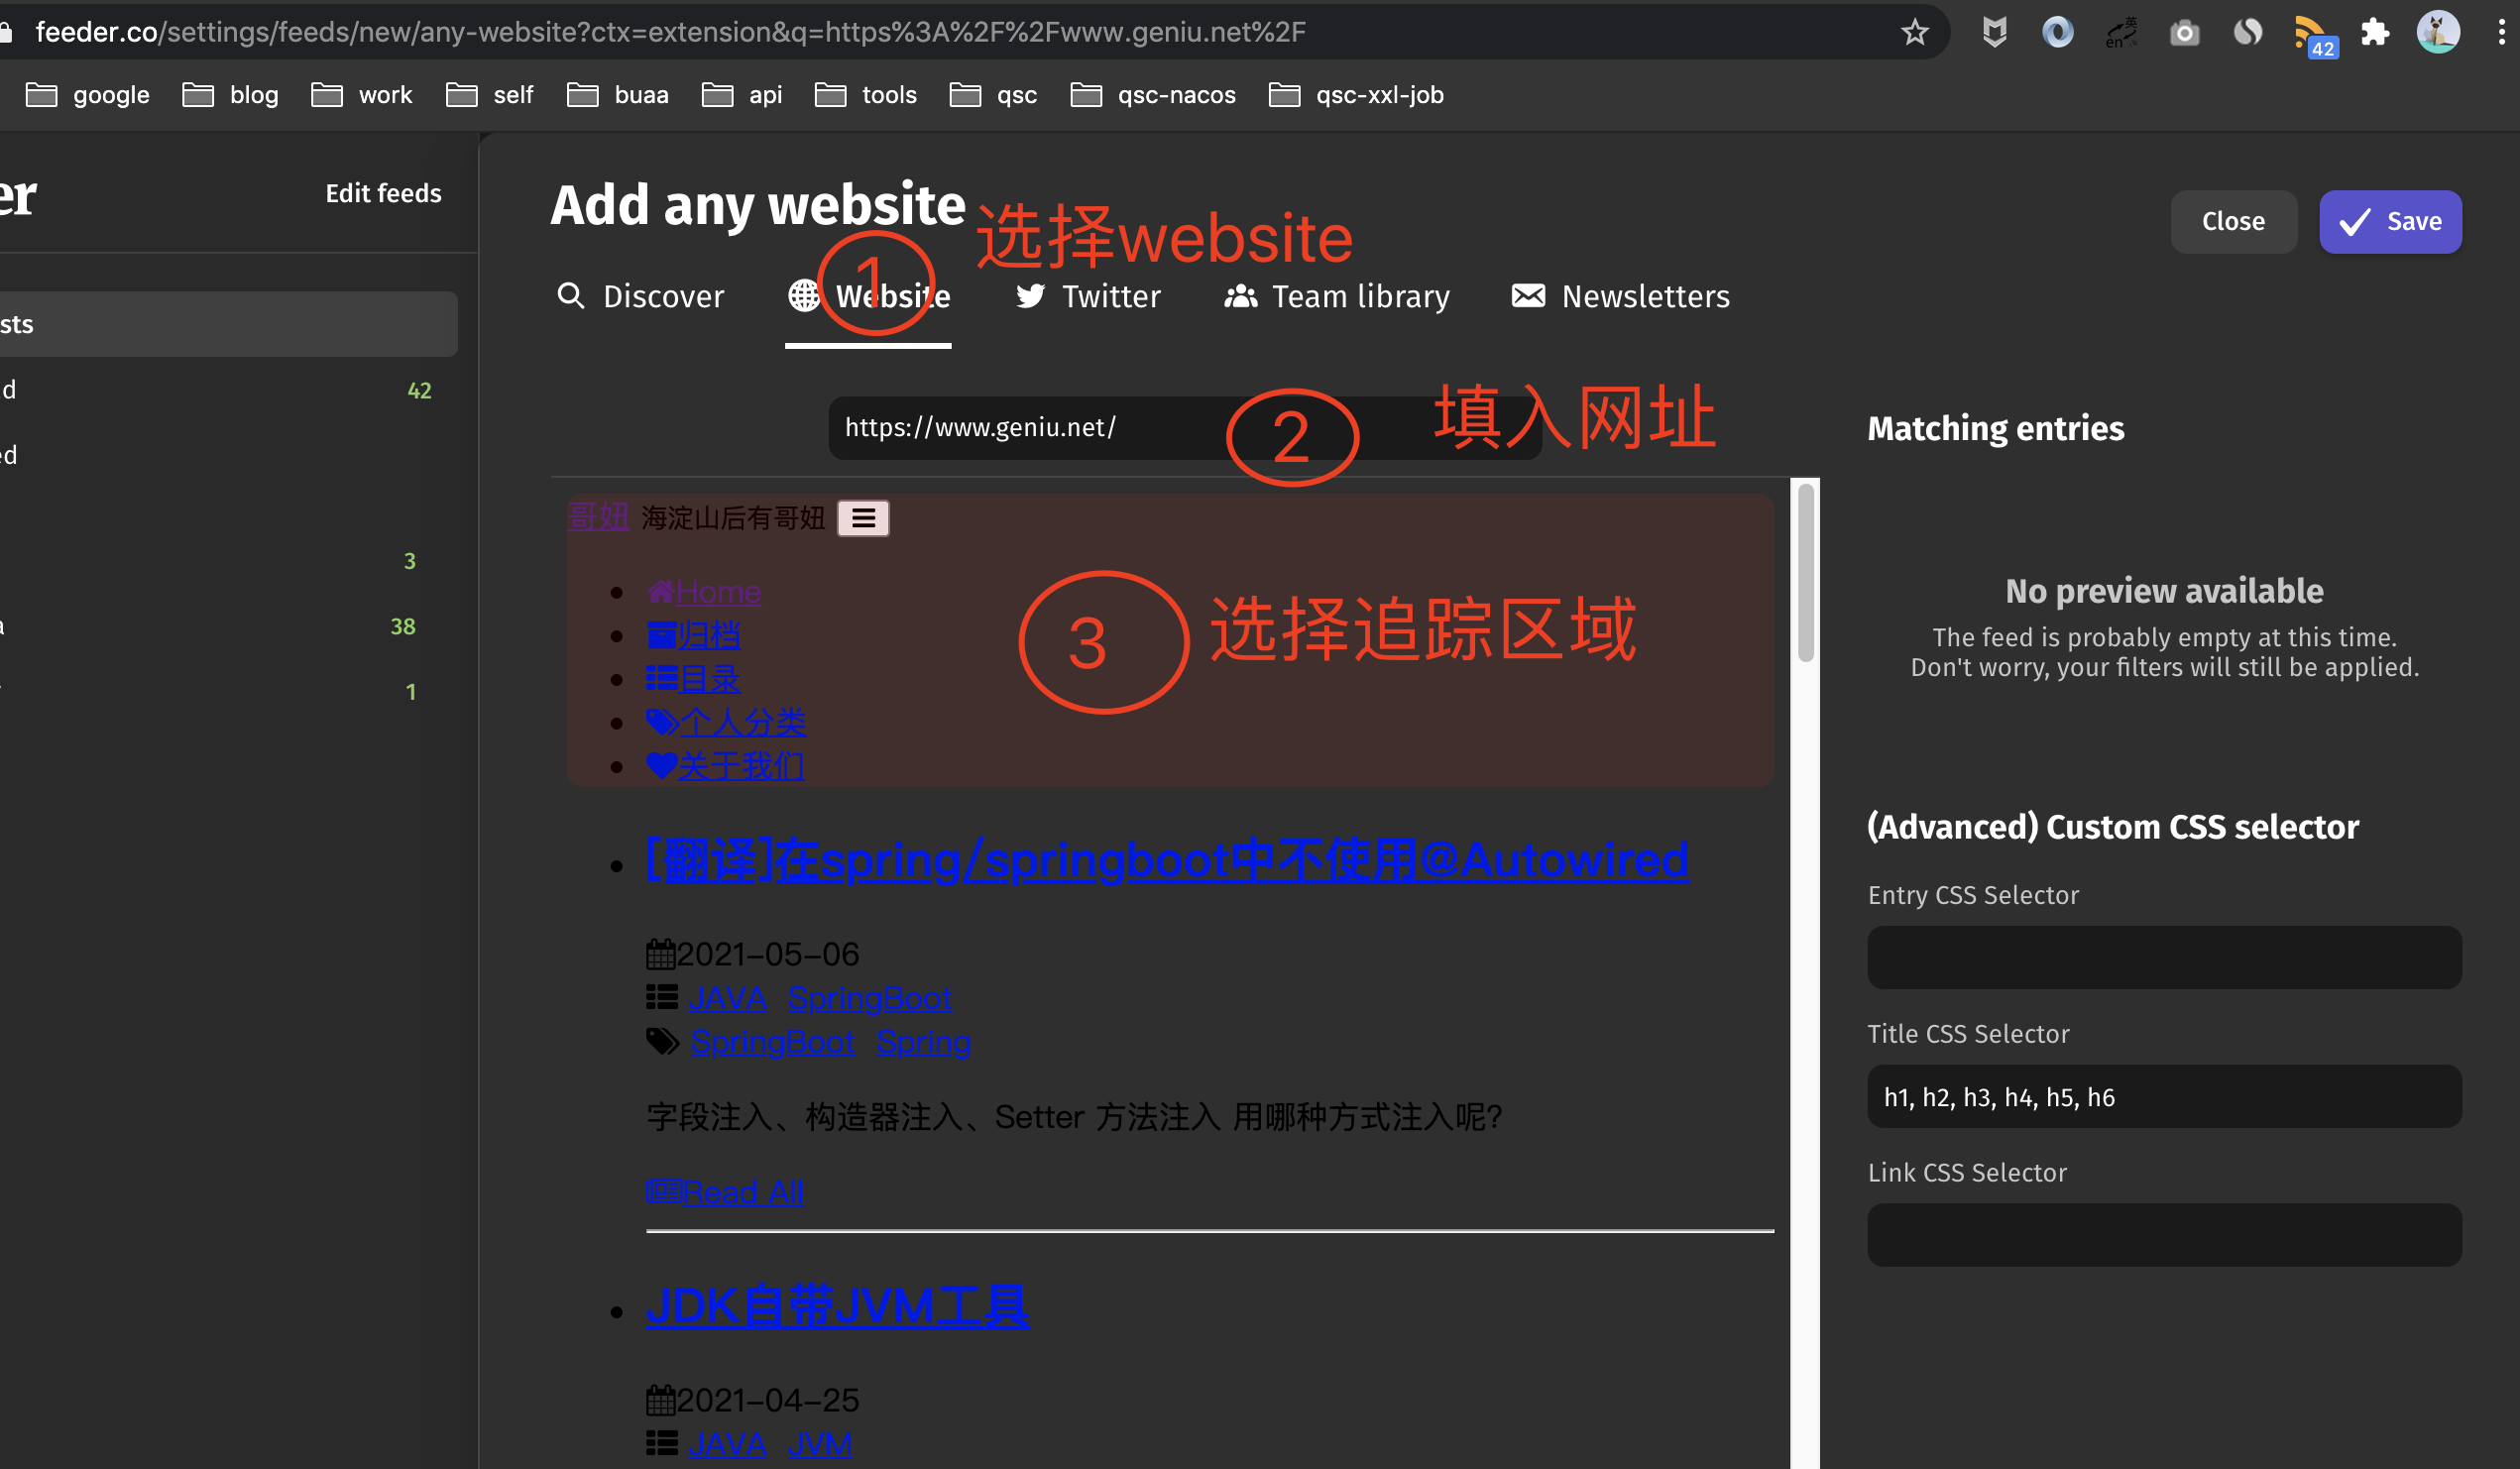2520x1469 pixels.
Task: Select the Title CSS Selector input field
Action: 2165,1094
